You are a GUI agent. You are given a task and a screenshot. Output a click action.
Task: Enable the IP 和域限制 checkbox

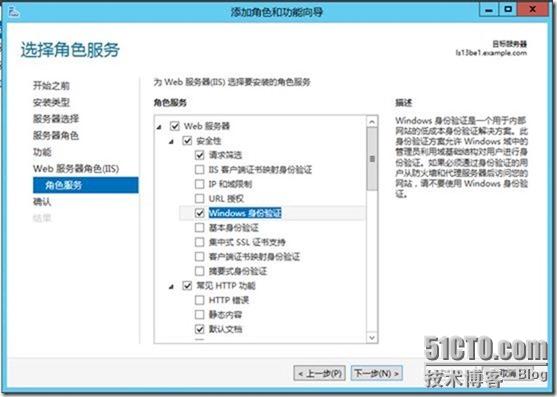(x=200, y=184)
